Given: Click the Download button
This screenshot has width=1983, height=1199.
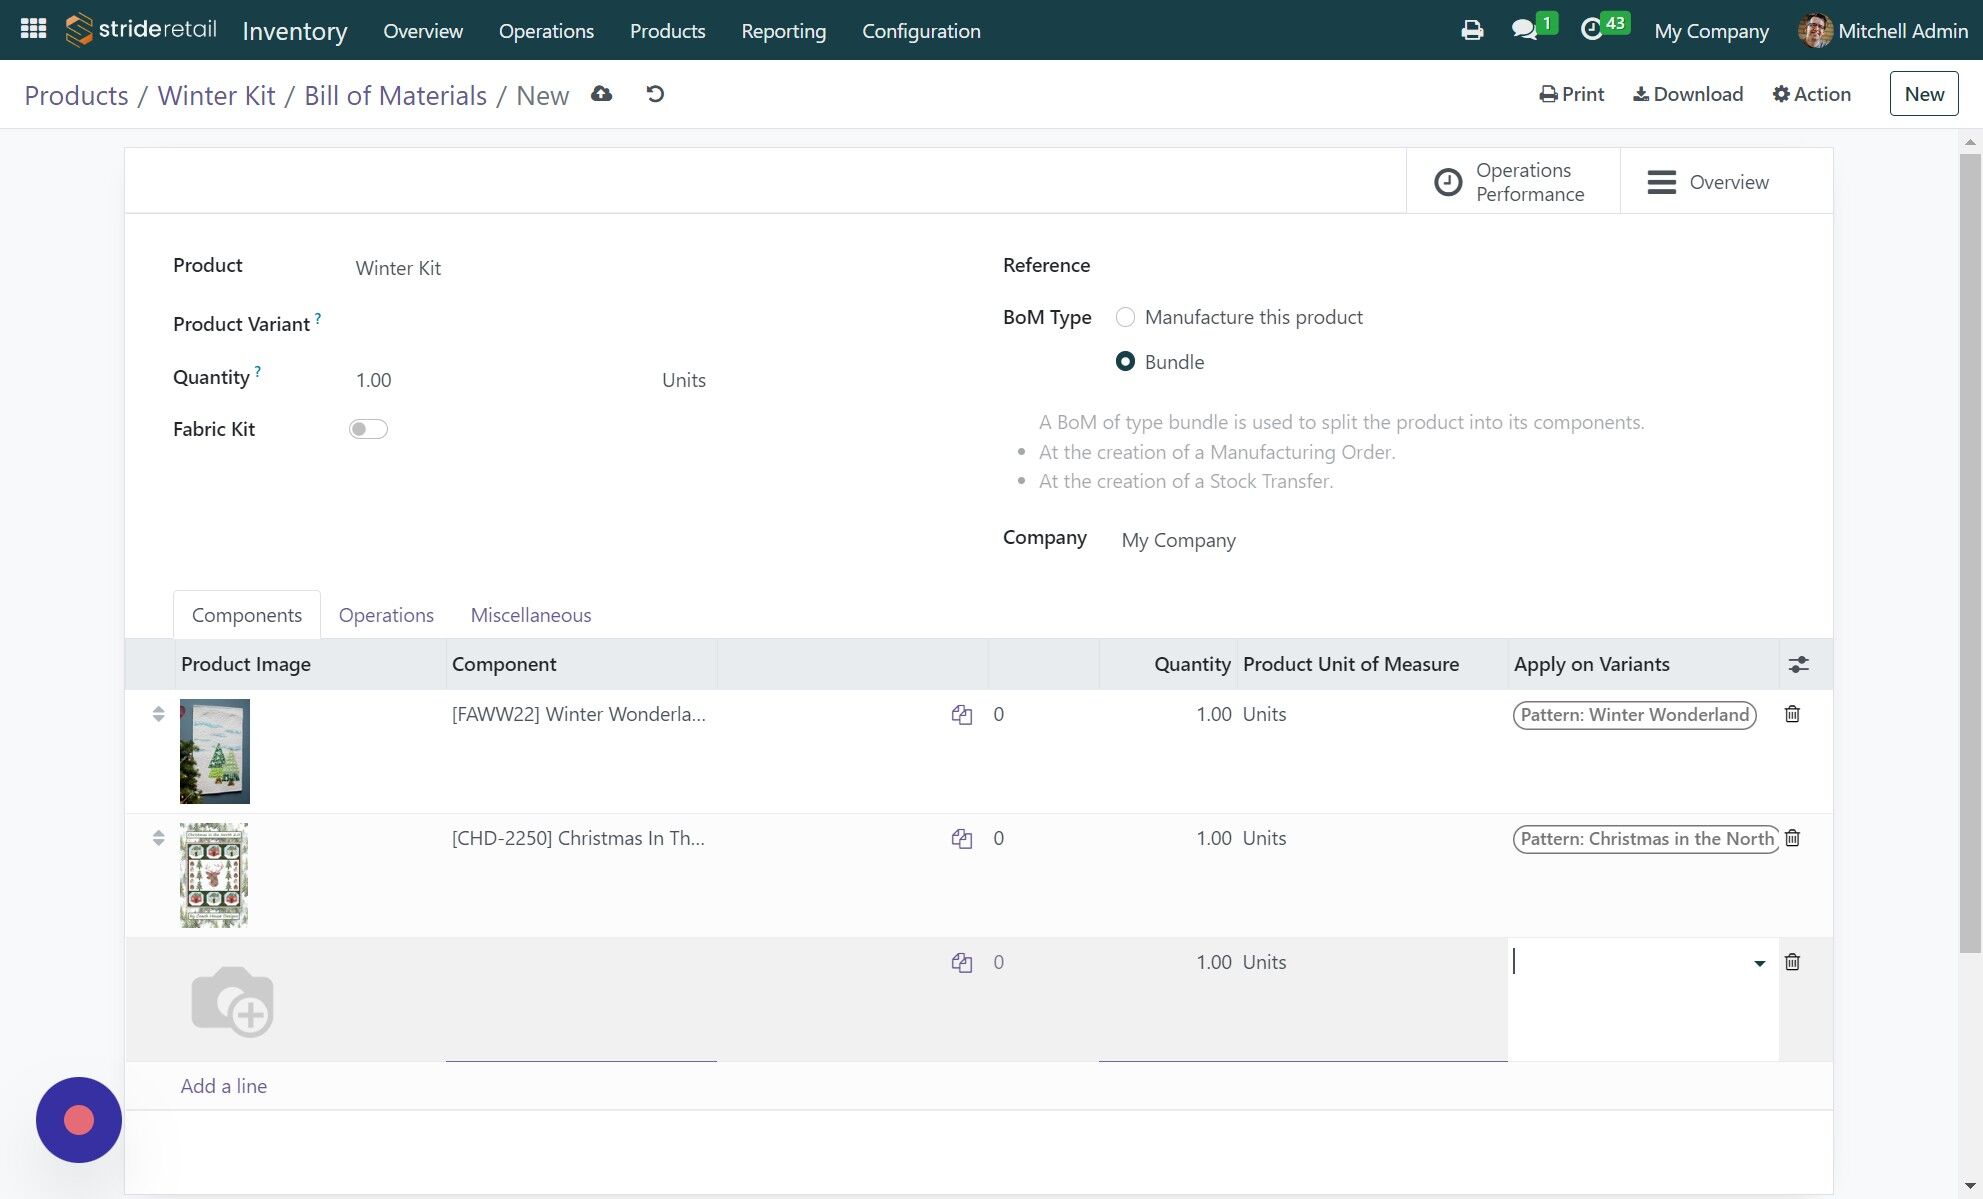Looking at the screenshot, I should [x=1688, y=94].
